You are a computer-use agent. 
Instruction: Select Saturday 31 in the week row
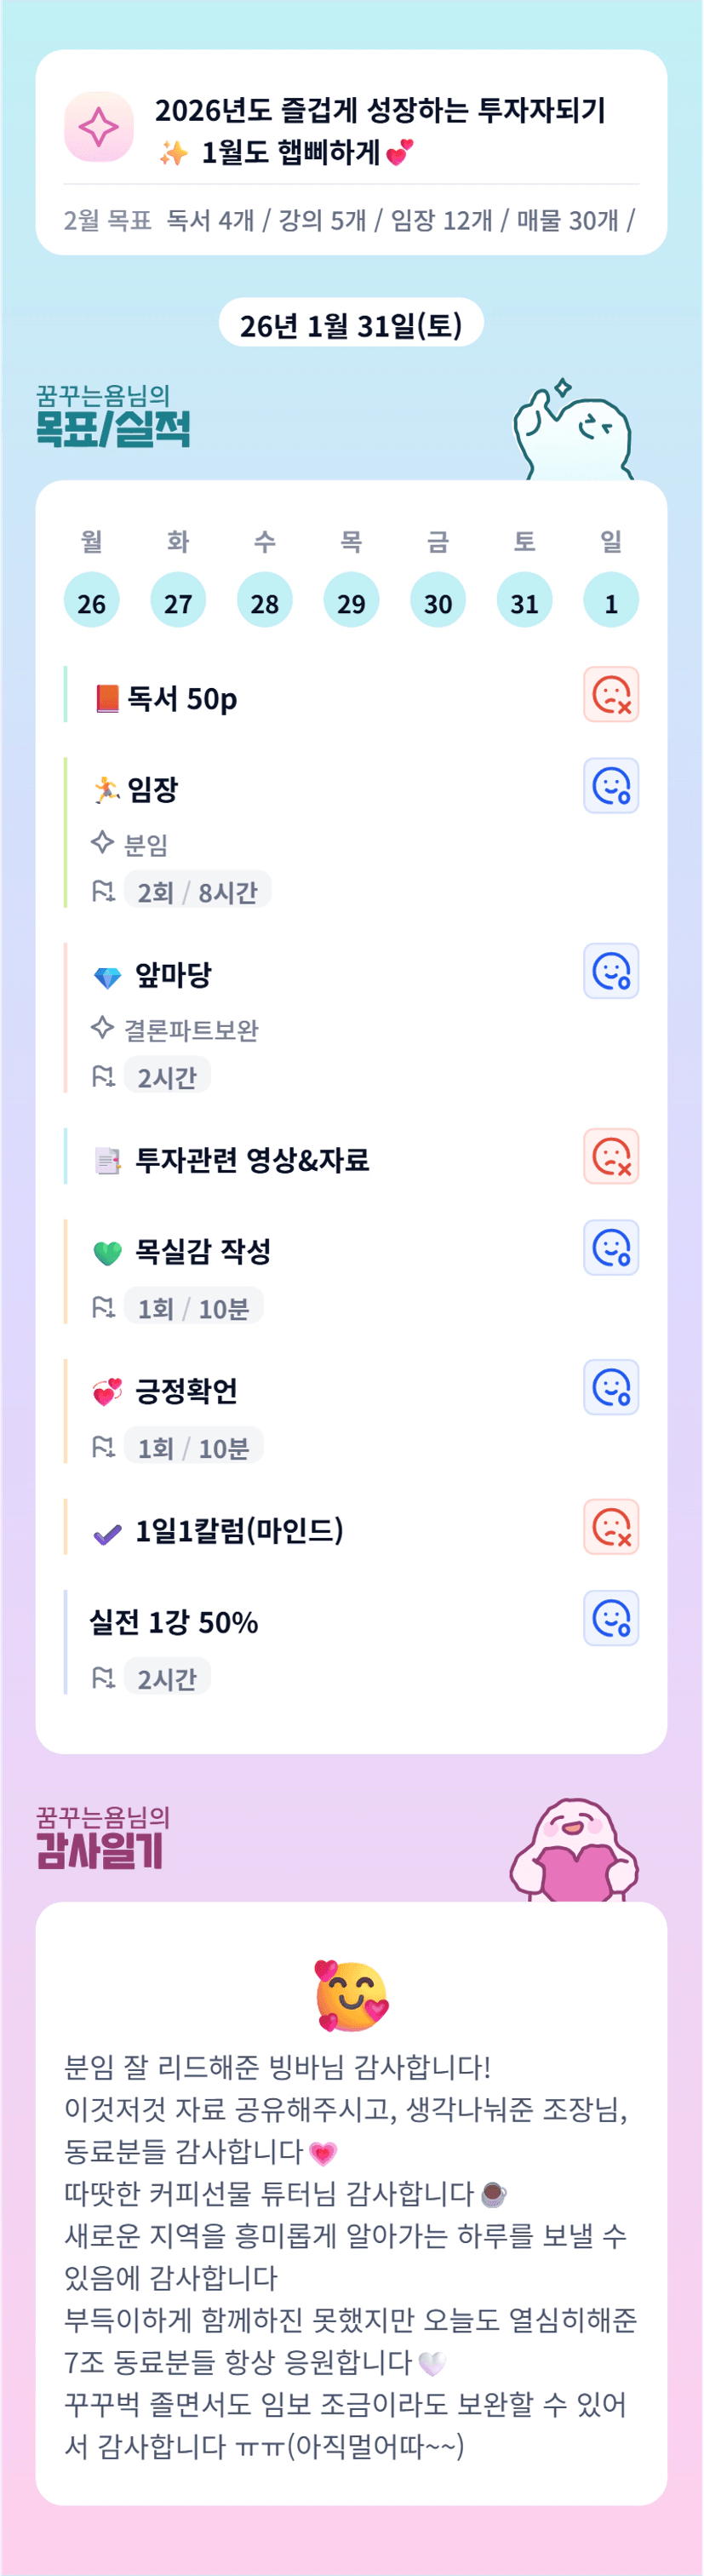click(524, 601)
